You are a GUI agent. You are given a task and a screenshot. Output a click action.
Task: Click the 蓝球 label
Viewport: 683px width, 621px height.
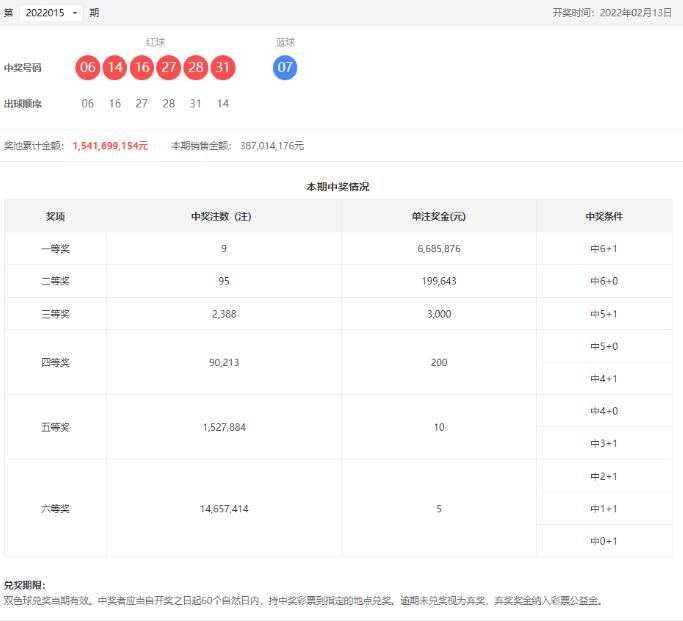coord(285,42)
